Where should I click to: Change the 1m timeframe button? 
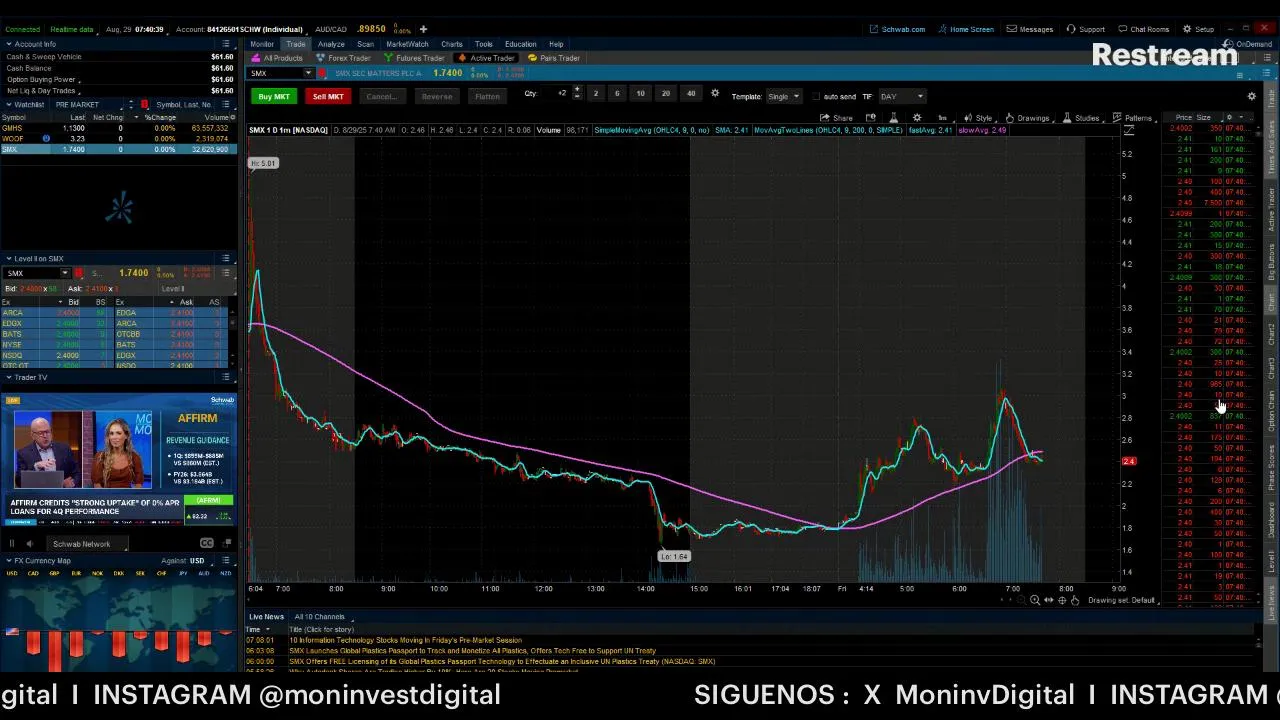[941, 118]
